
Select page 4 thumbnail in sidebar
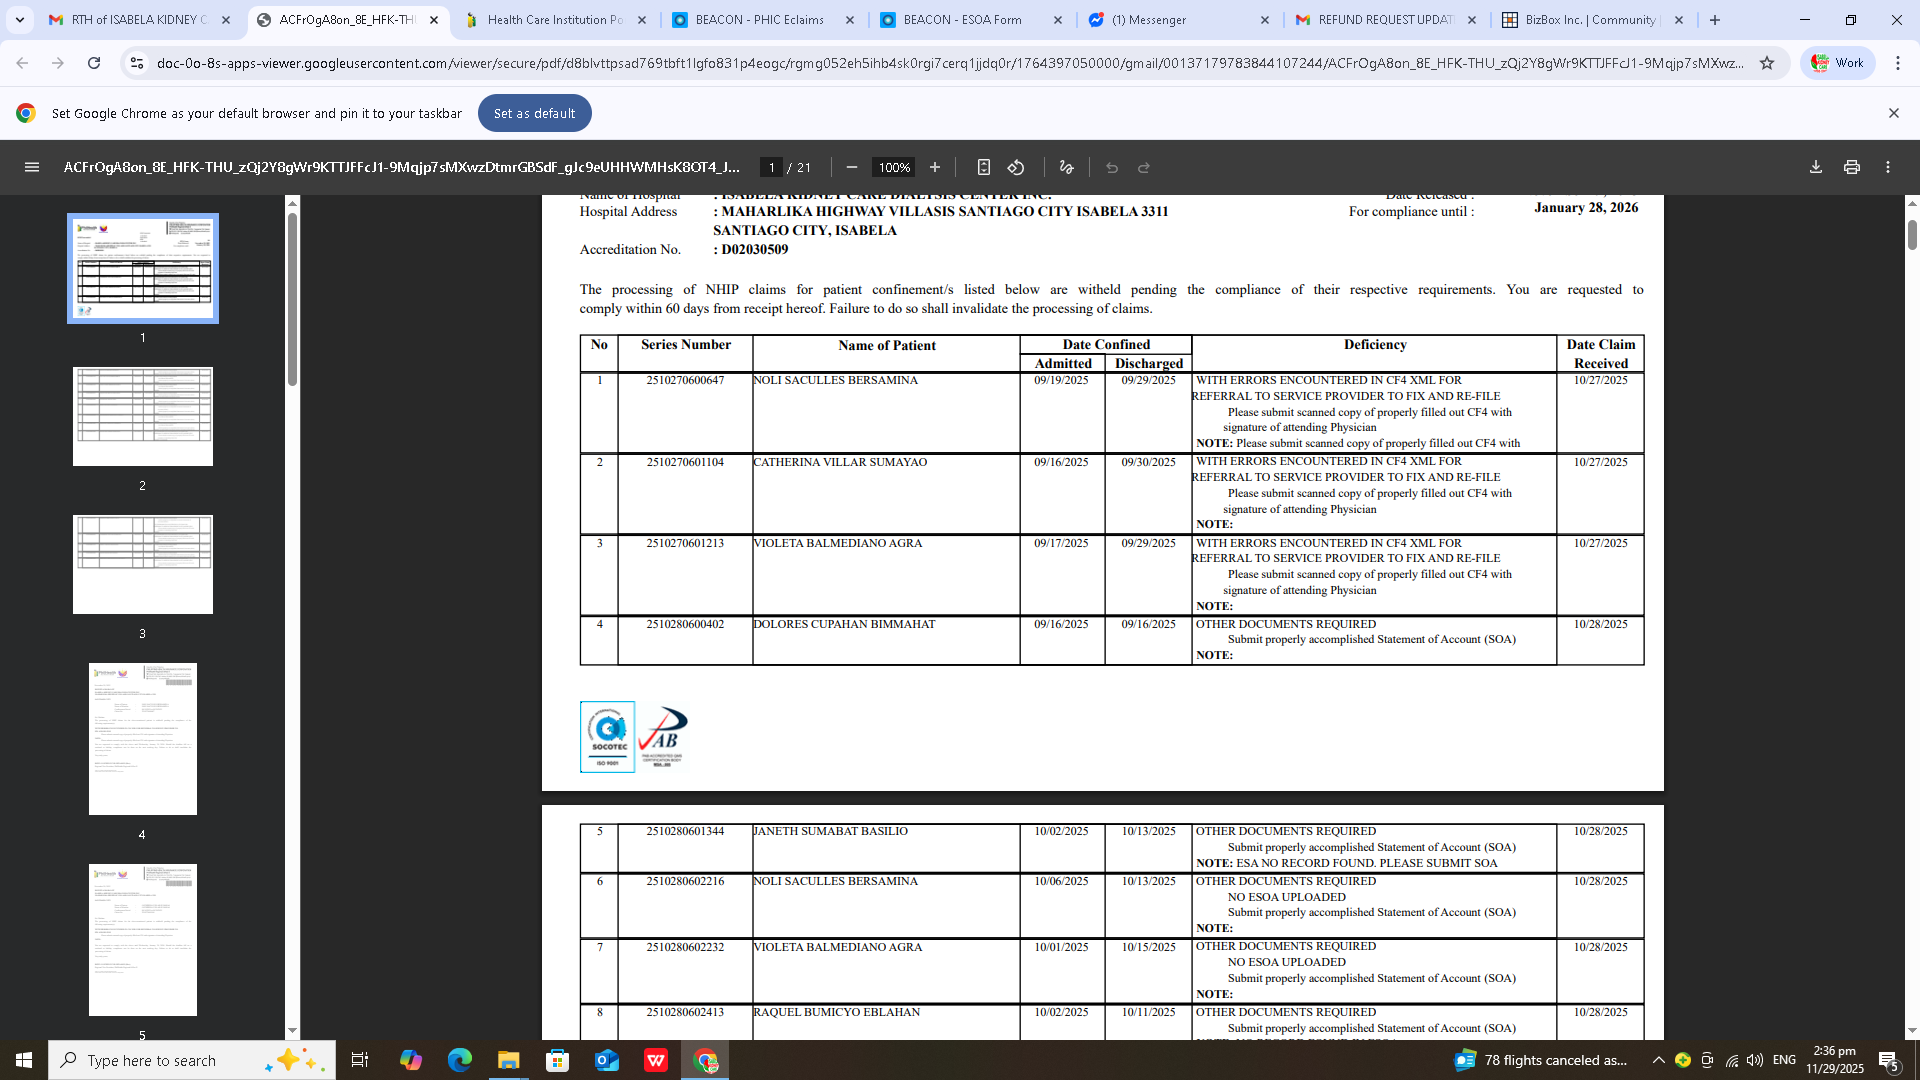[x=142, y=739]
